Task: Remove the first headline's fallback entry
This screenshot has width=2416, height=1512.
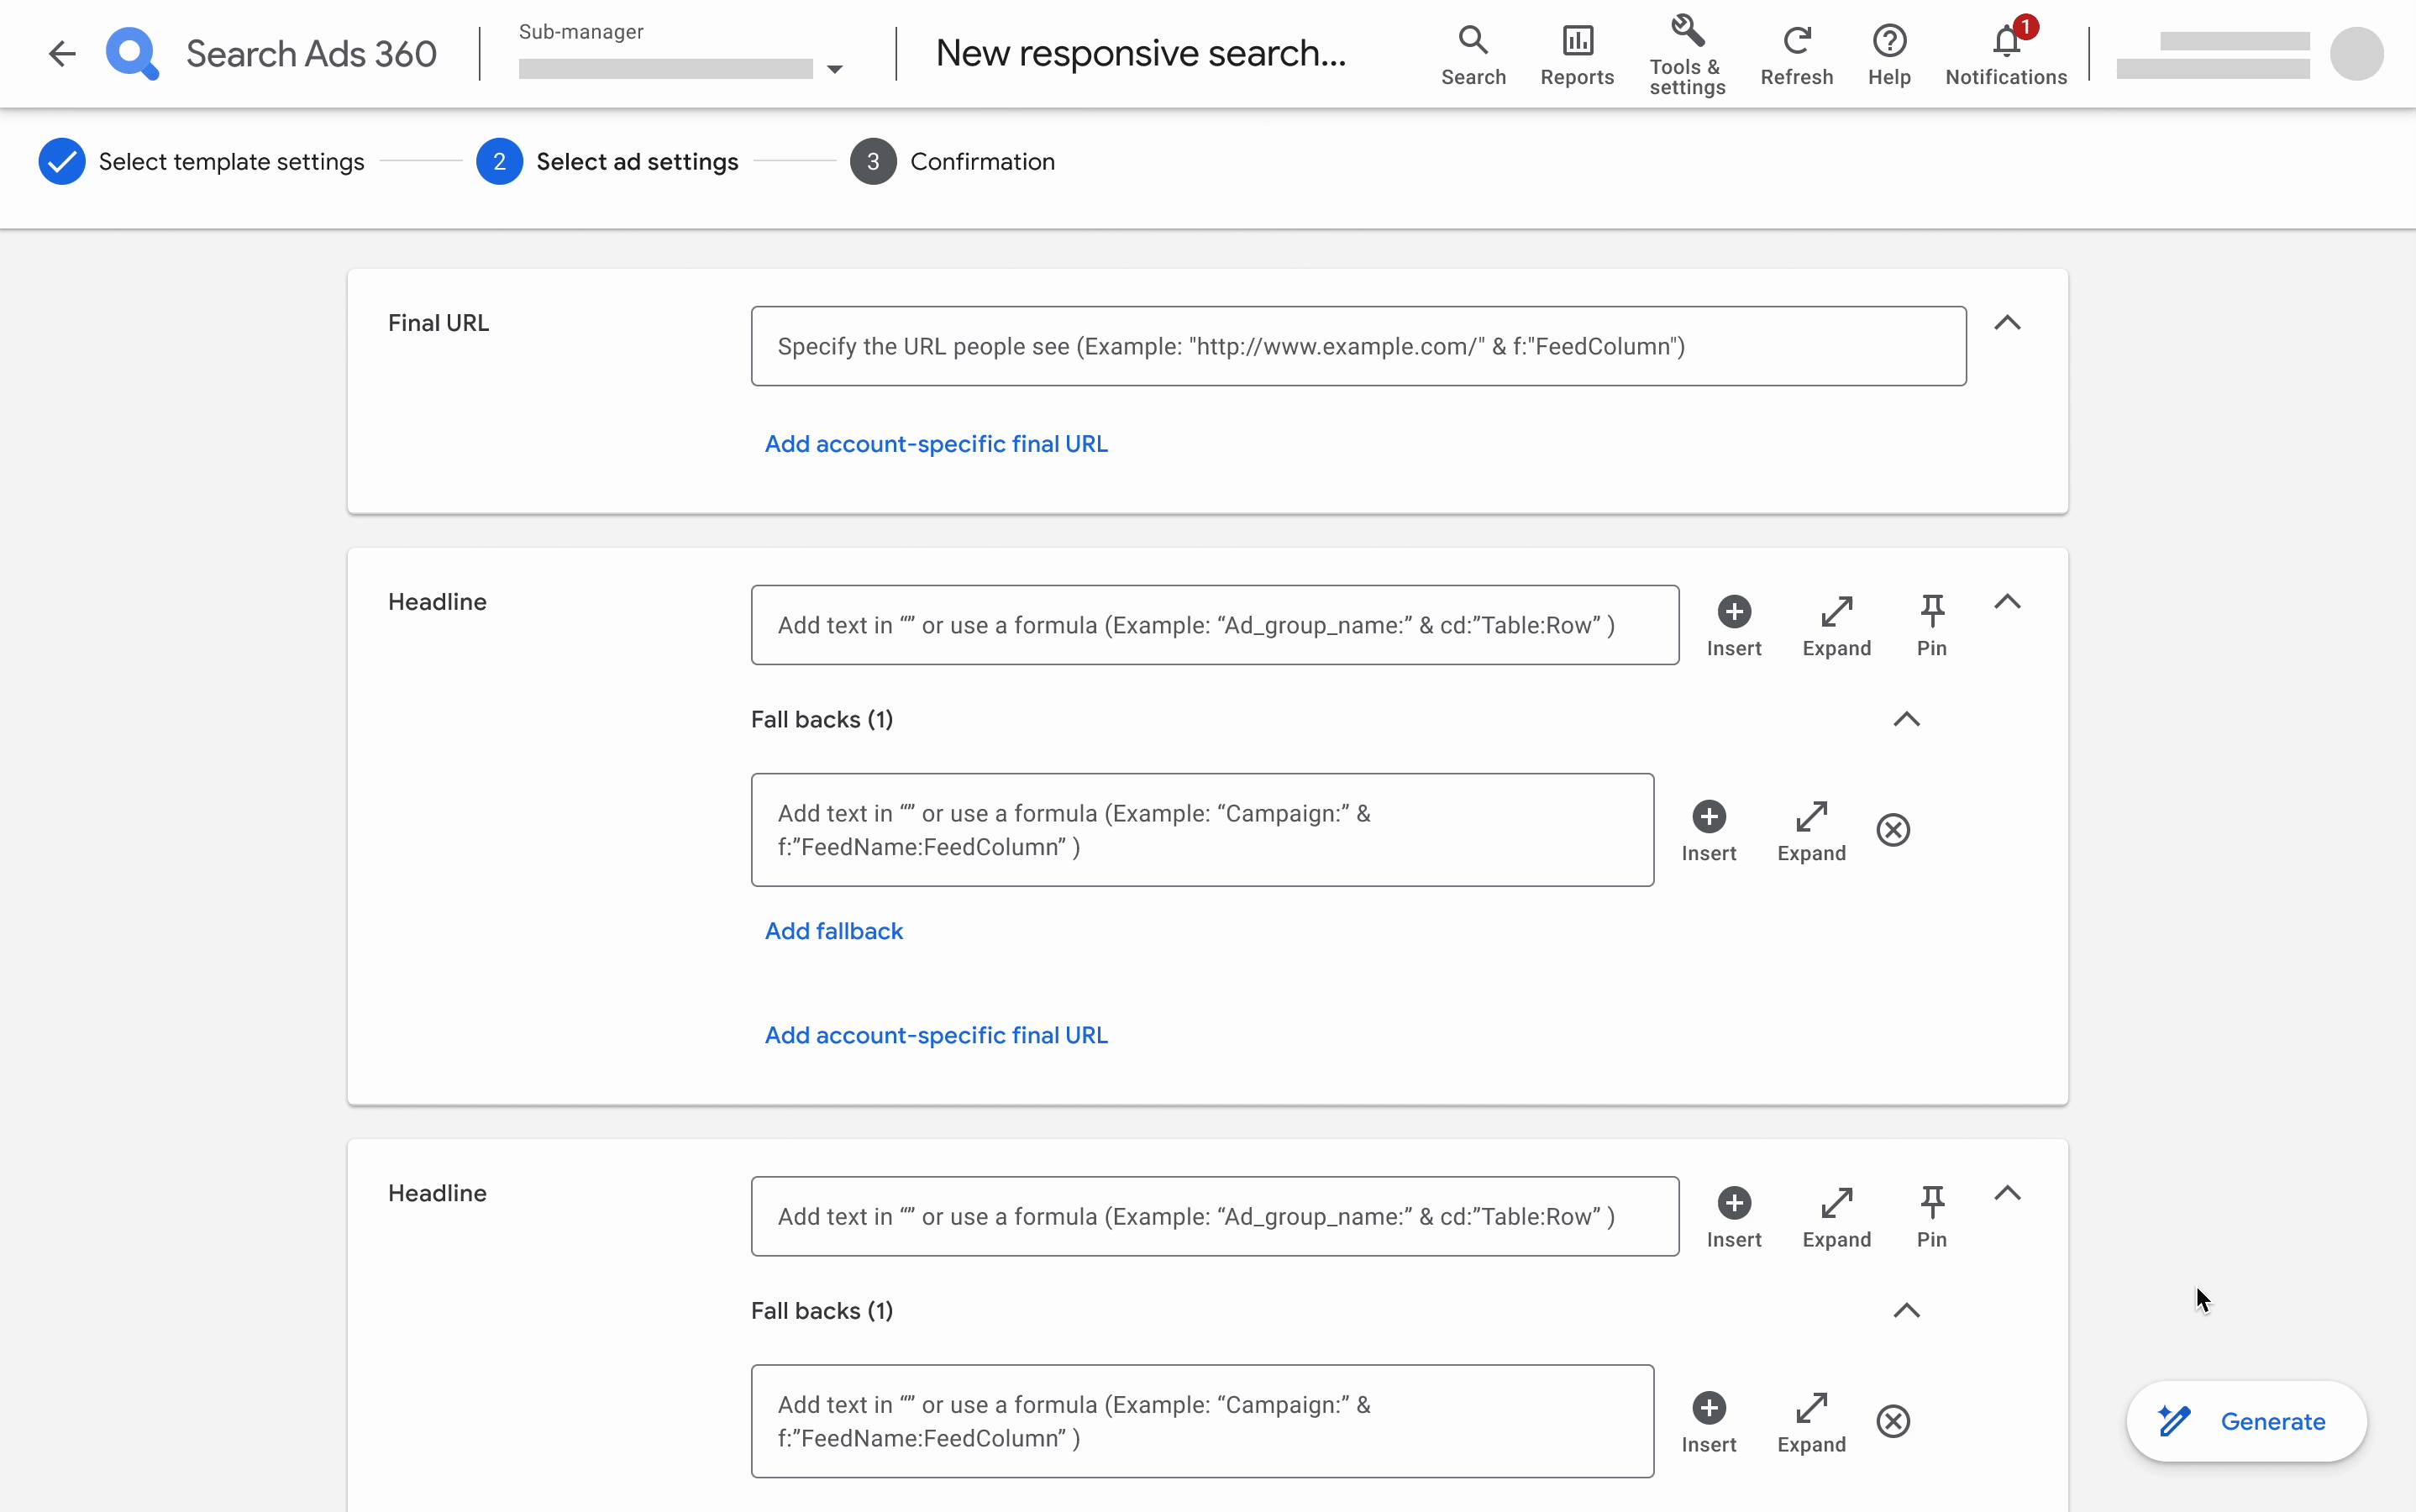Action: 1892,830
